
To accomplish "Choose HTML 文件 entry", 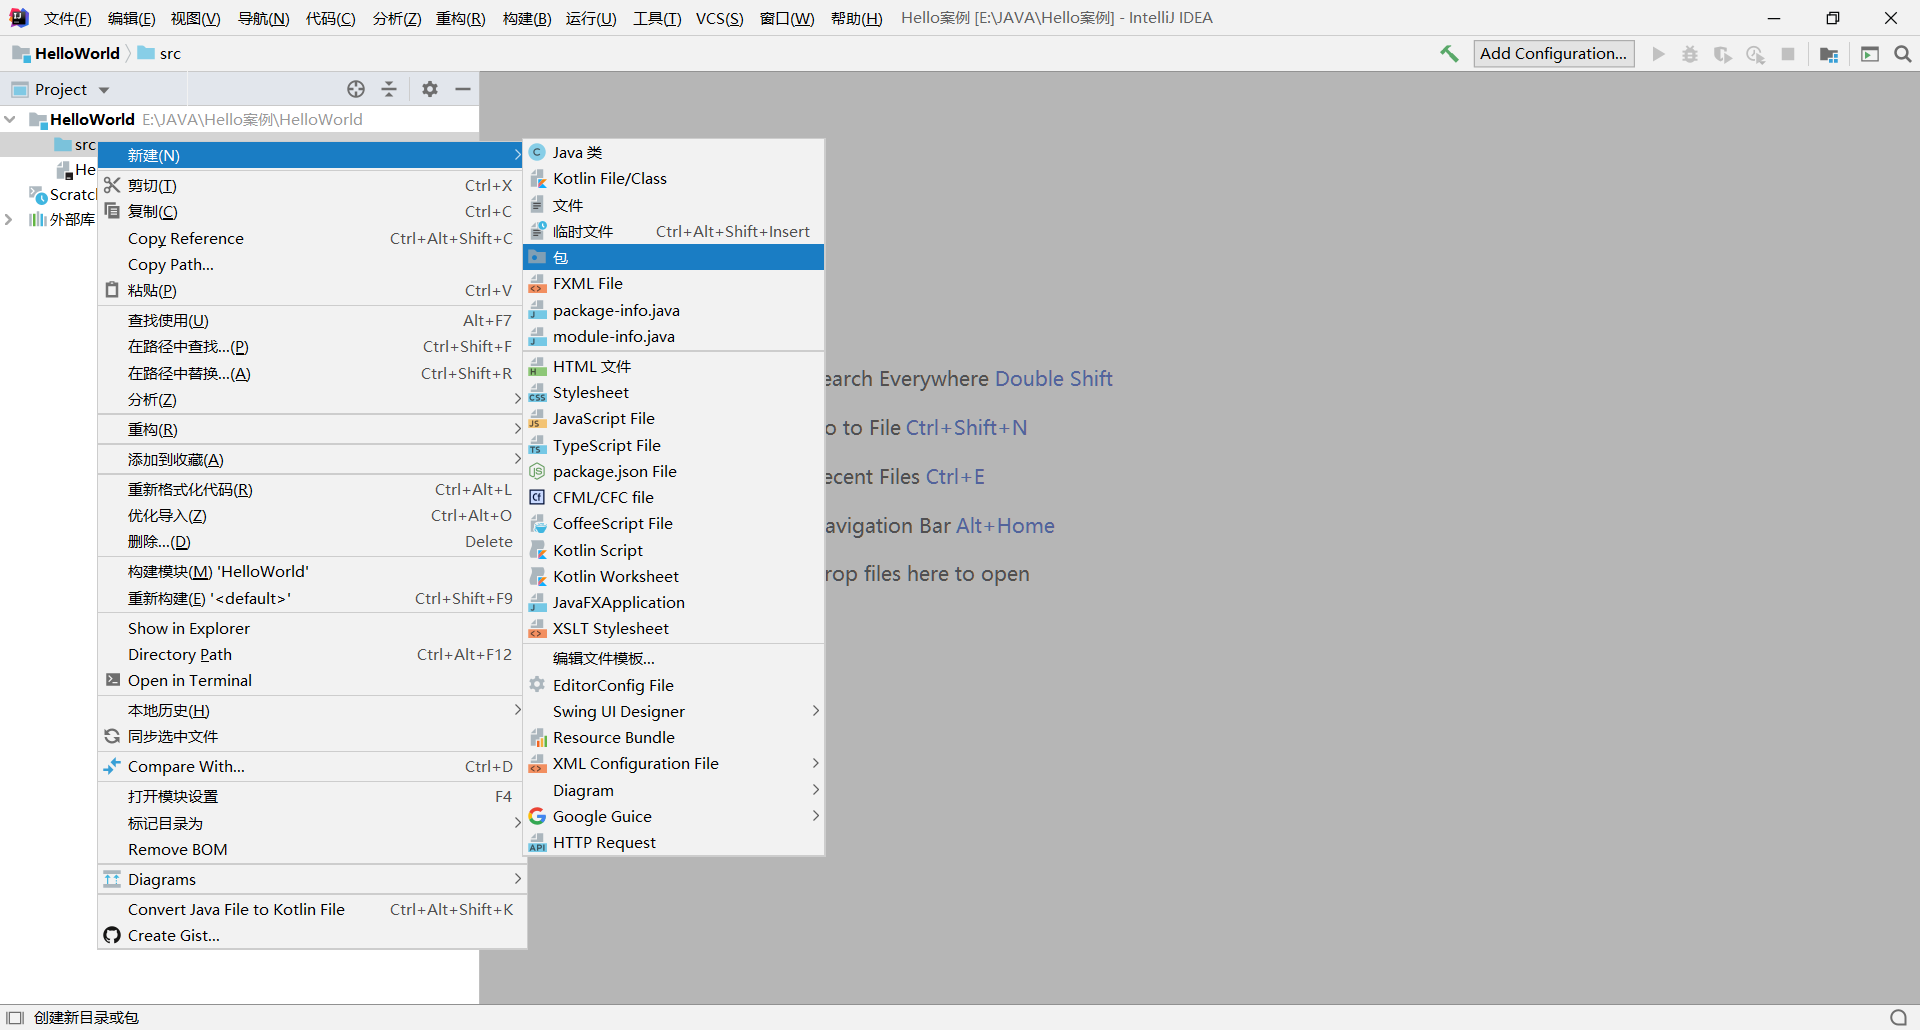I will pyautogui.click(x=674, y=366).
